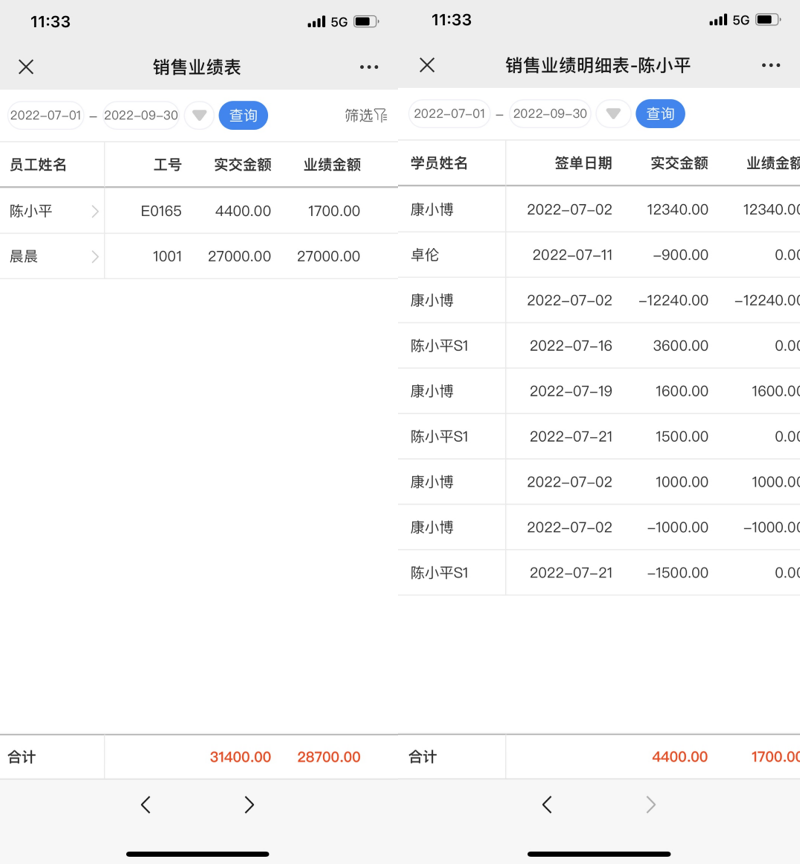Go to previous page in 销售业绩表
This screenshot has width=801, height=864.
pos(146,805)
